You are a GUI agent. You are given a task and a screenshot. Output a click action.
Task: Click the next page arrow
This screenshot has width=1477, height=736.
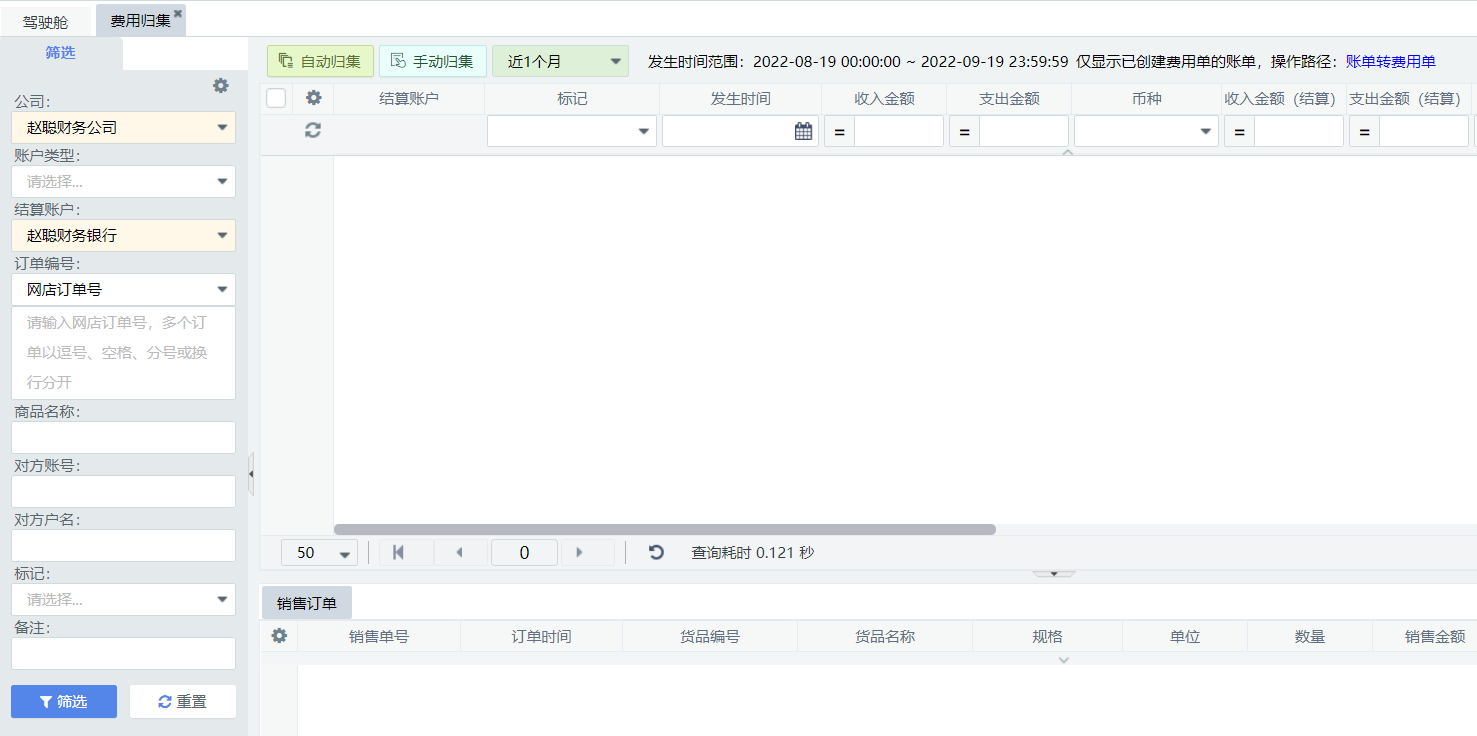[x=580, y=552]
